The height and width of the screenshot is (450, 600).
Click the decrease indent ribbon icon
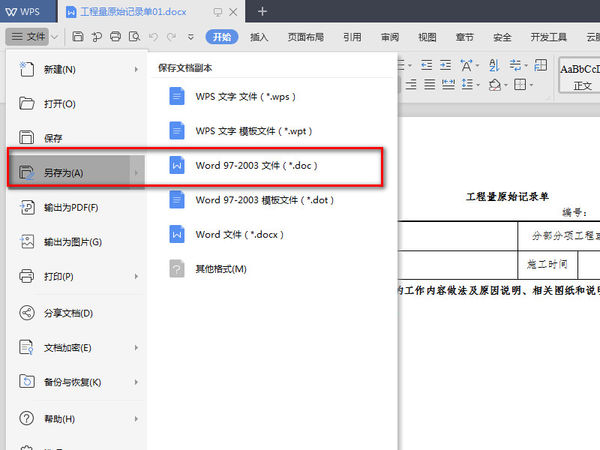click(426, 65)
